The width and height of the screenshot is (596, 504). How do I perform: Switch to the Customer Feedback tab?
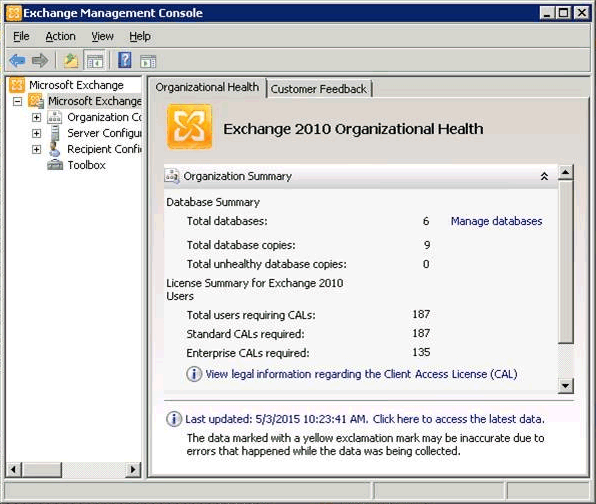[319, 89]
